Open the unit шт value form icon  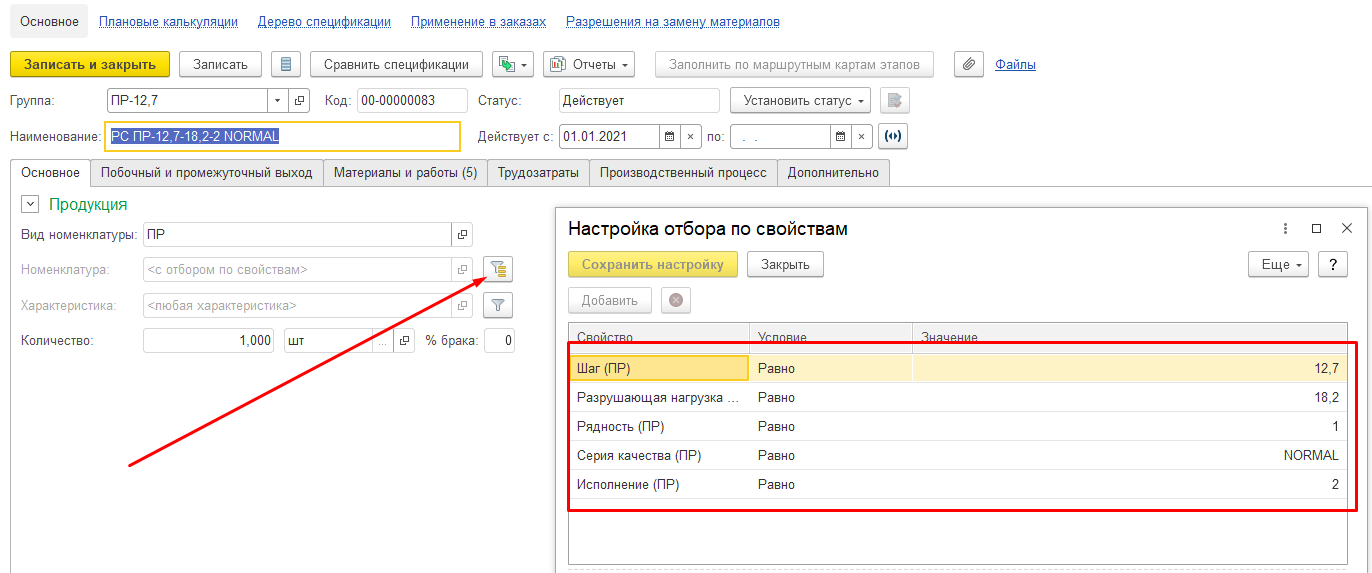(x=405, y=341)
